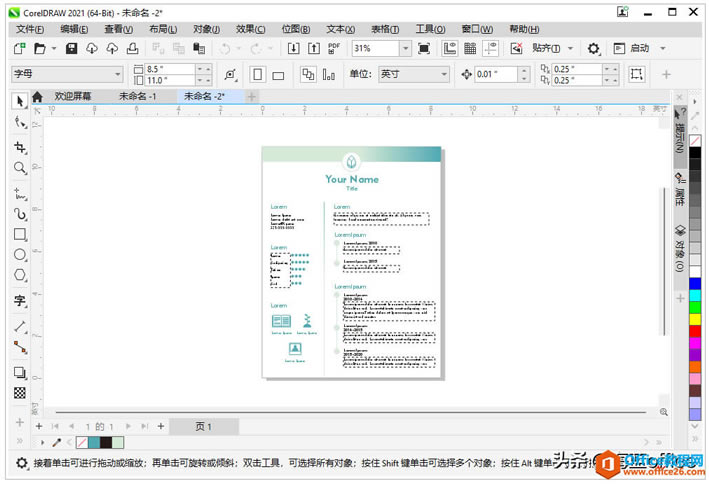Select the Parallel Dimension line tool
709x484 pixels.
pos(19,326)
